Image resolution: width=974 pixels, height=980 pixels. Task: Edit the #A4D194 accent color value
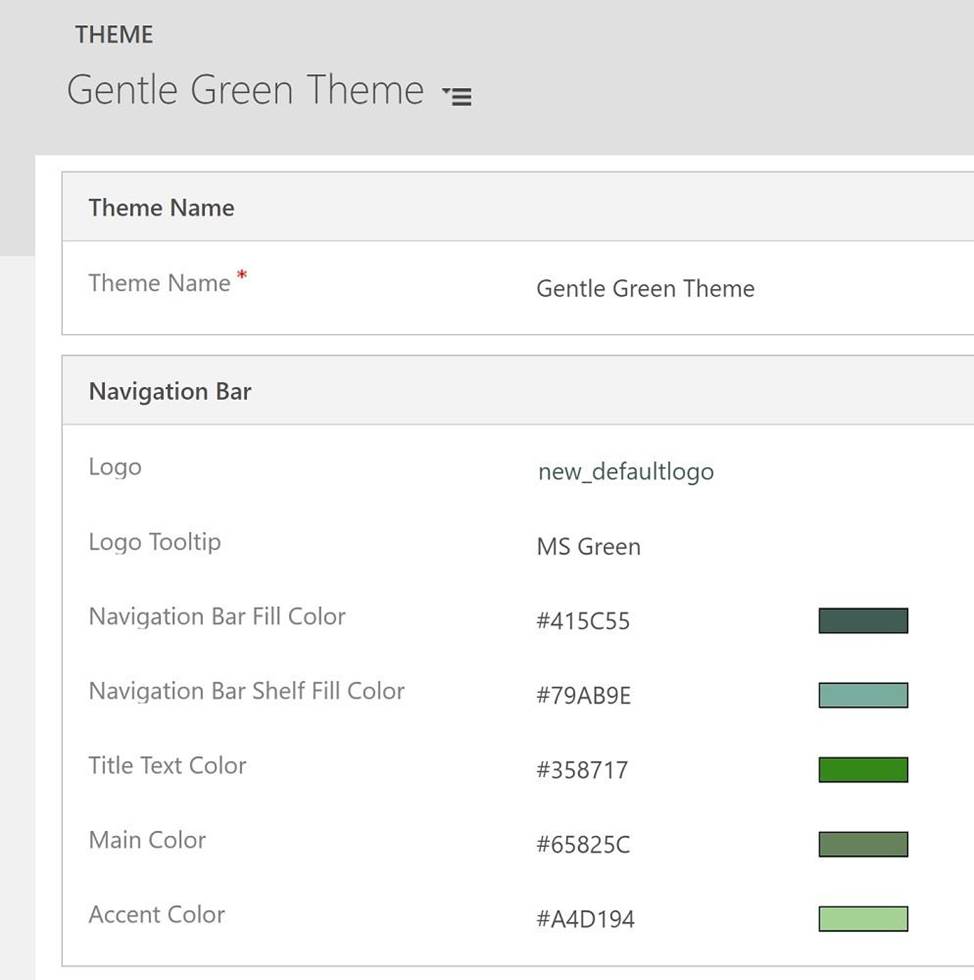pyautogui.click(x=585, y=919)
